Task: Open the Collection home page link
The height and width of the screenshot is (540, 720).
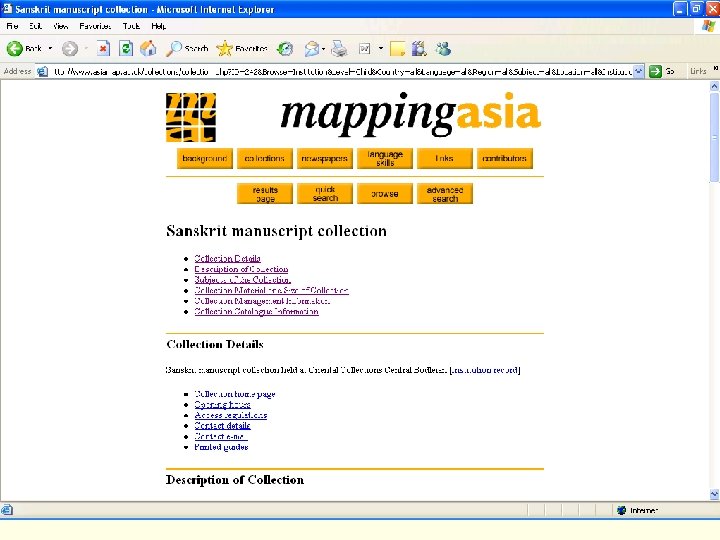Action: [235, 394]
